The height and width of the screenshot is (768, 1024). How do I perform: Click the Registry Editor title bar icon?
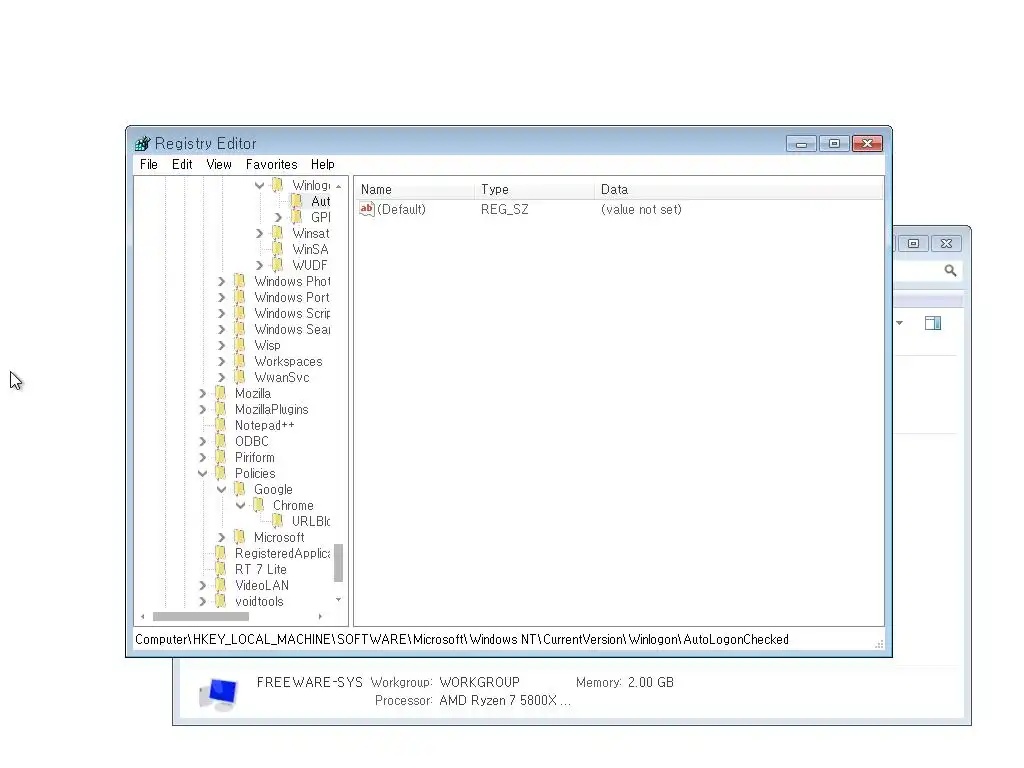coord(142,143)
